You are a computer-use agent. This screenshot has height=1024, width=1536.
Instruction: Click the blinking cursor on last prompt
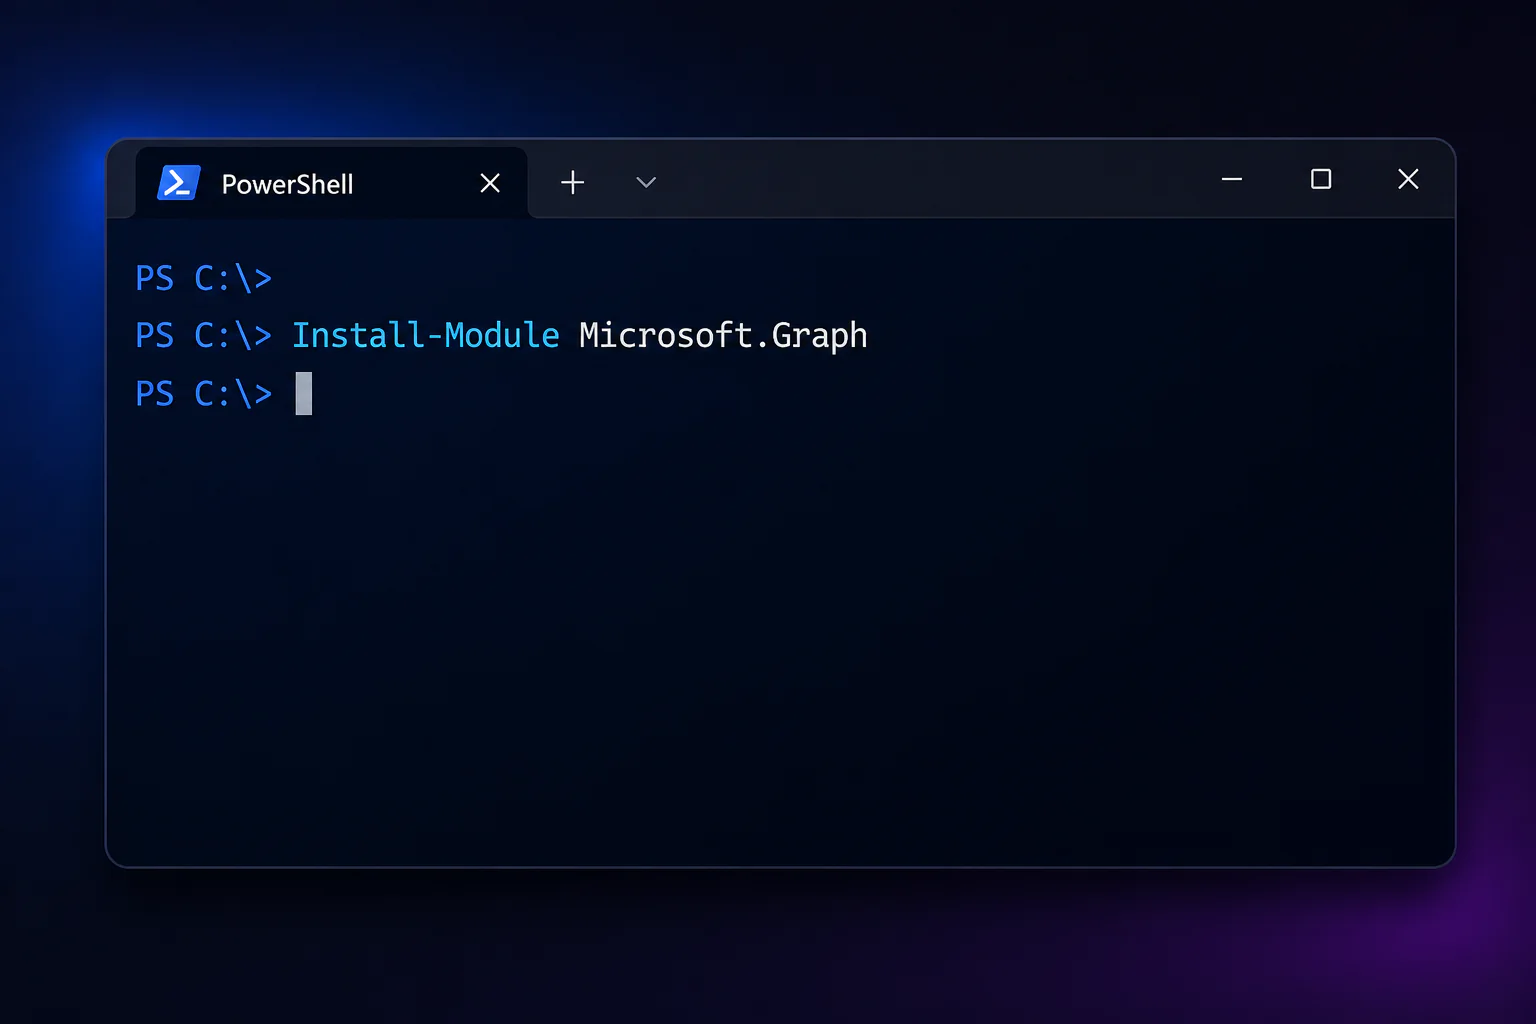pyautogui.click(x=304, y=393)
